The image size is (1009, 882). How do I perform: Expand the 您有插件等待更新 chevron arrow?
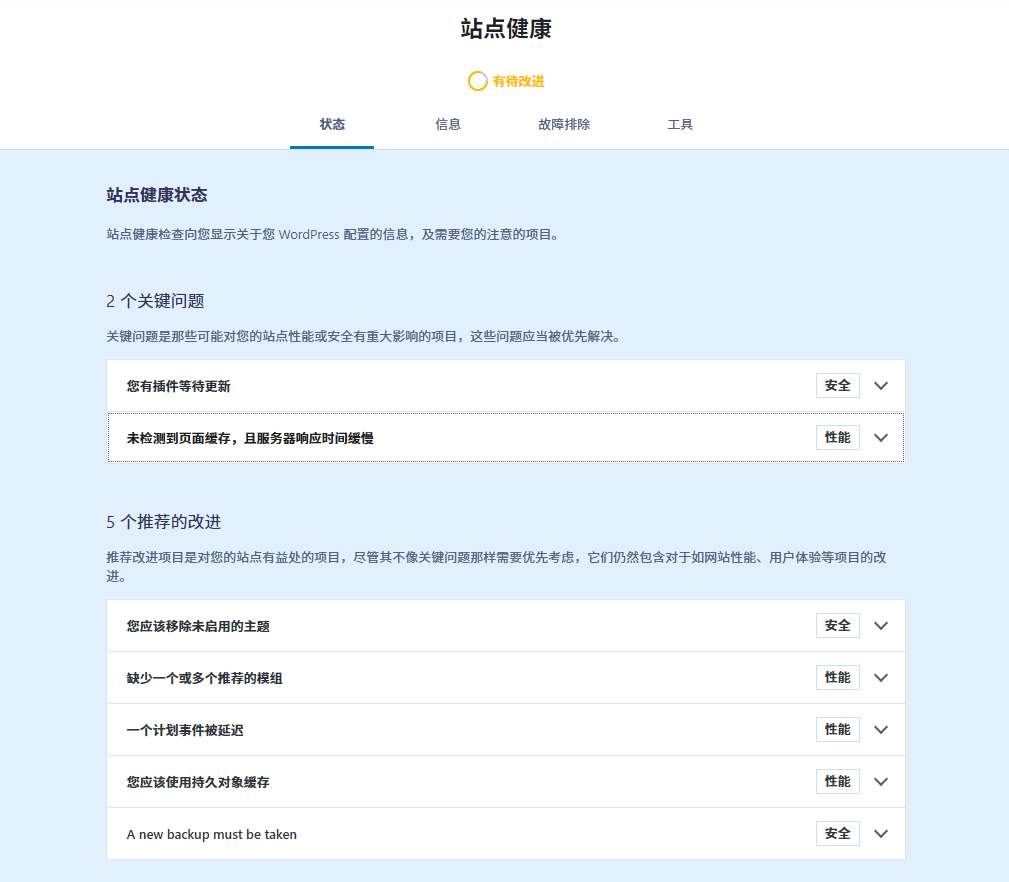tap(881, 386)
